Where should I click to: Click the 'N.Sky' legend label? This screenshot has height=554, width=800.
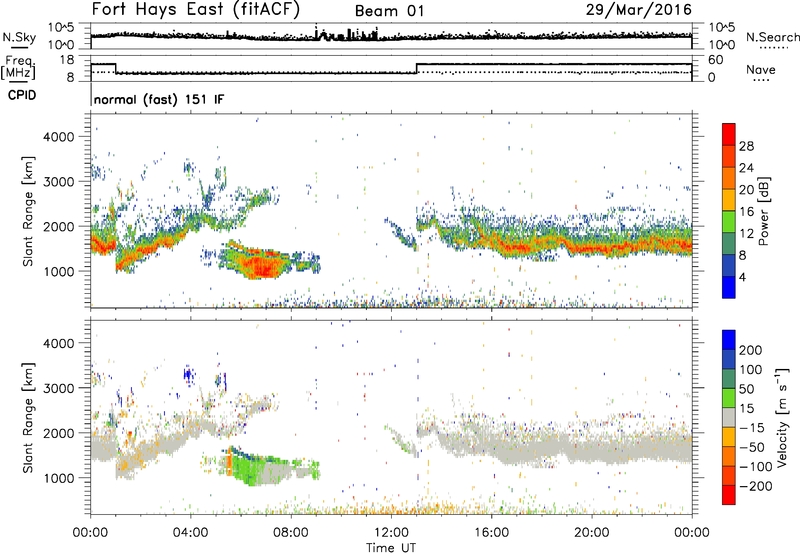[x=19, y=37]
